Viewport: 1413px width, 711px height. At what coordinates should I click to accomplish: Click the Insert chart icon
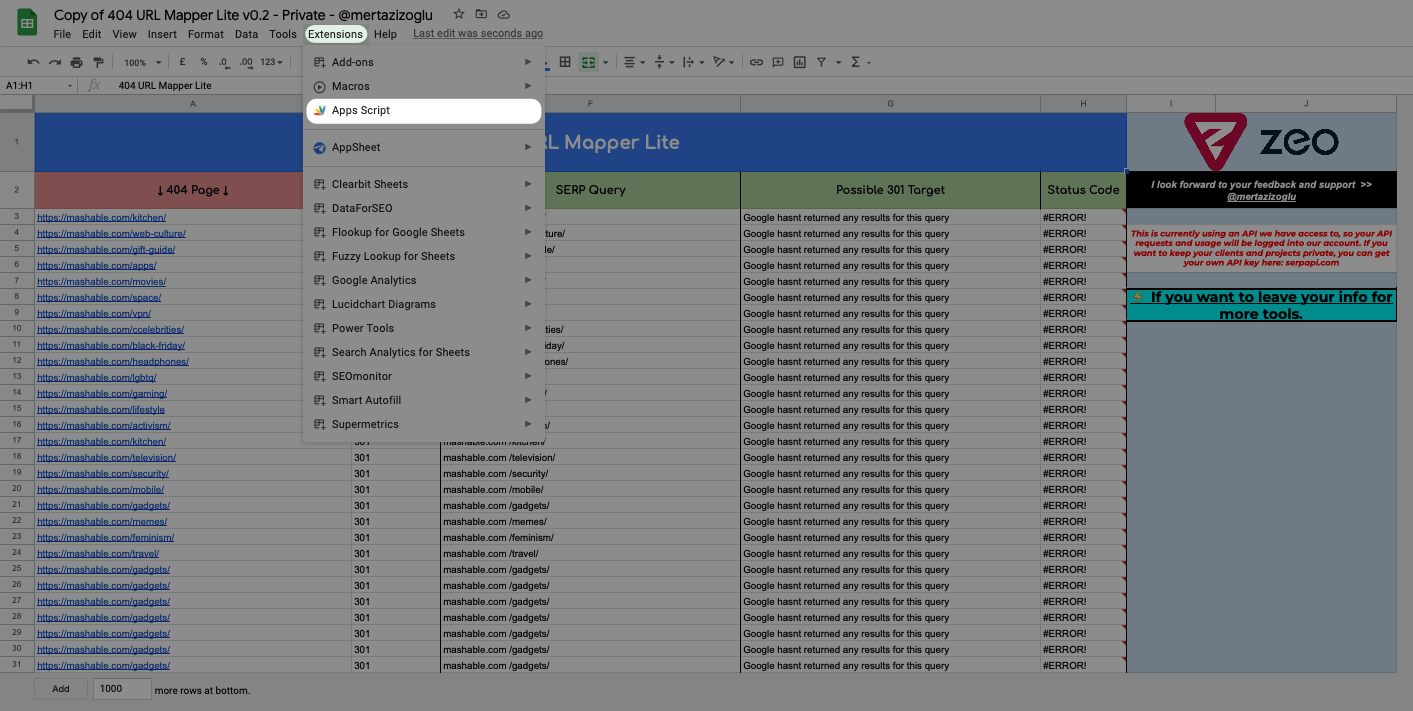pyautogui.click(x=799, y=62)
